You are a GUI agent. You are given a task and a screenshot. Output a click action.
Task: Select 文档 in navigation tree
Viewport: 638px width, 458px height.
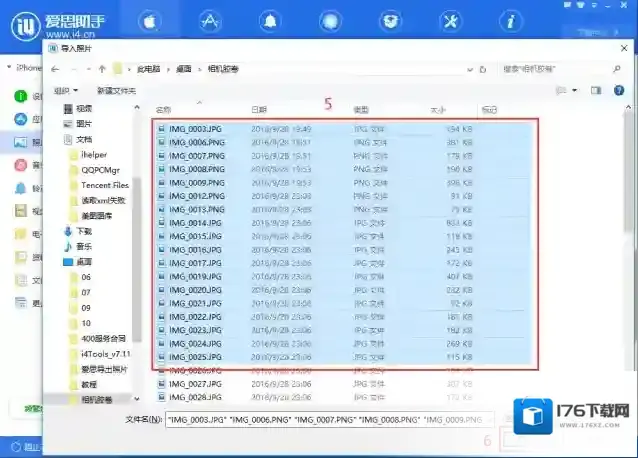click(x=78, y=140)
